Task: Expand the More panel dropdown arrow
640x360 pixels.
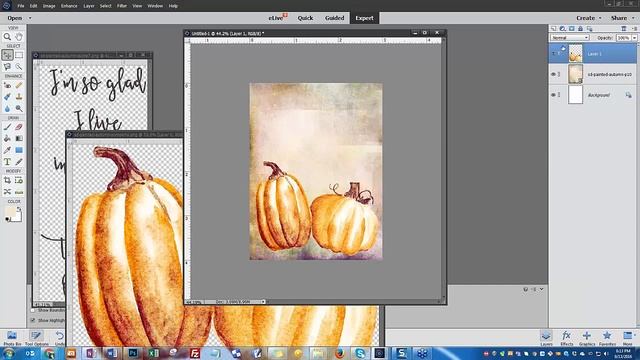Action: click(x=635, y=335)
